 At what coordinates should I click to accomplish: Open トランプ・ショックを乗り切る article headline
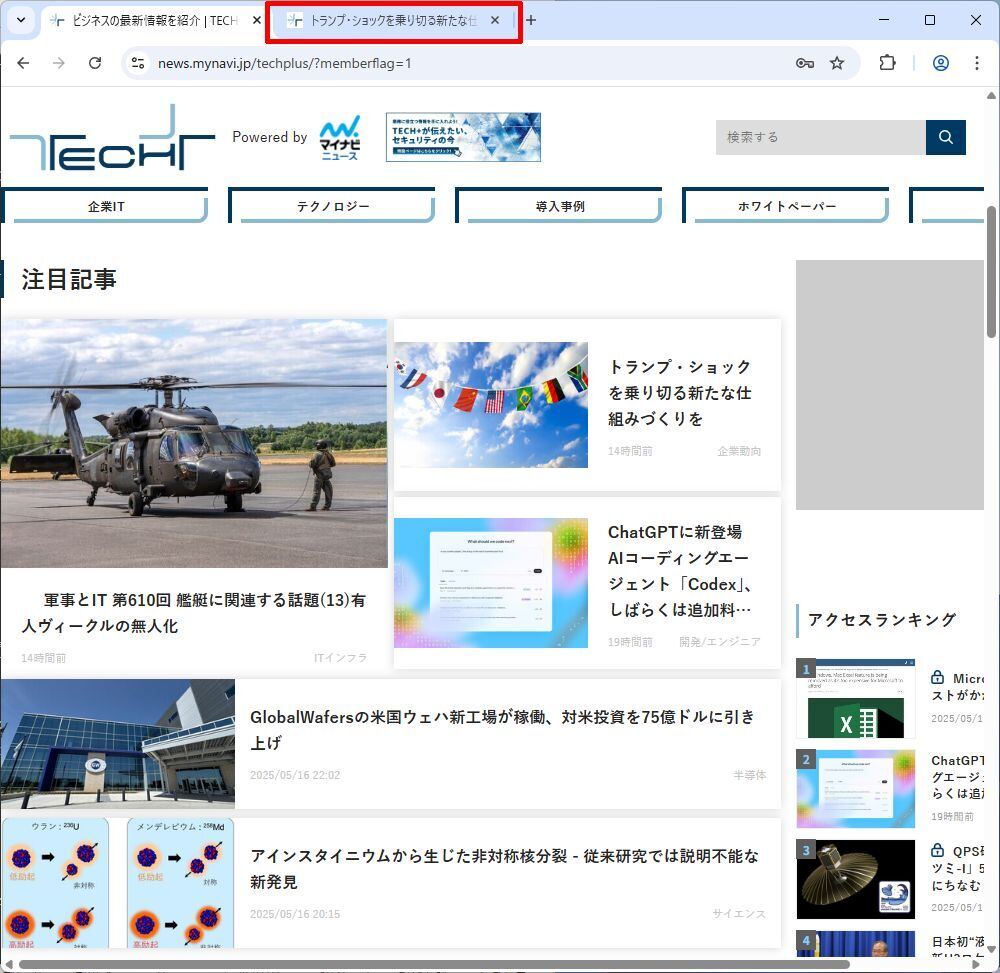(680, 393)
